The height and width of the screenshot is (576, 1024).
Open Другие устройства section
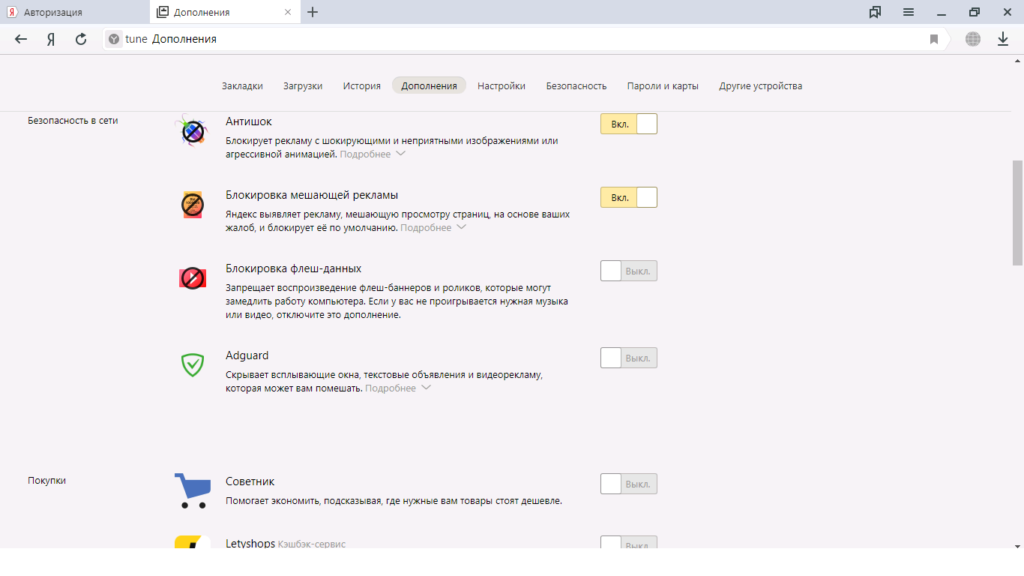click(x=760, y=86)
